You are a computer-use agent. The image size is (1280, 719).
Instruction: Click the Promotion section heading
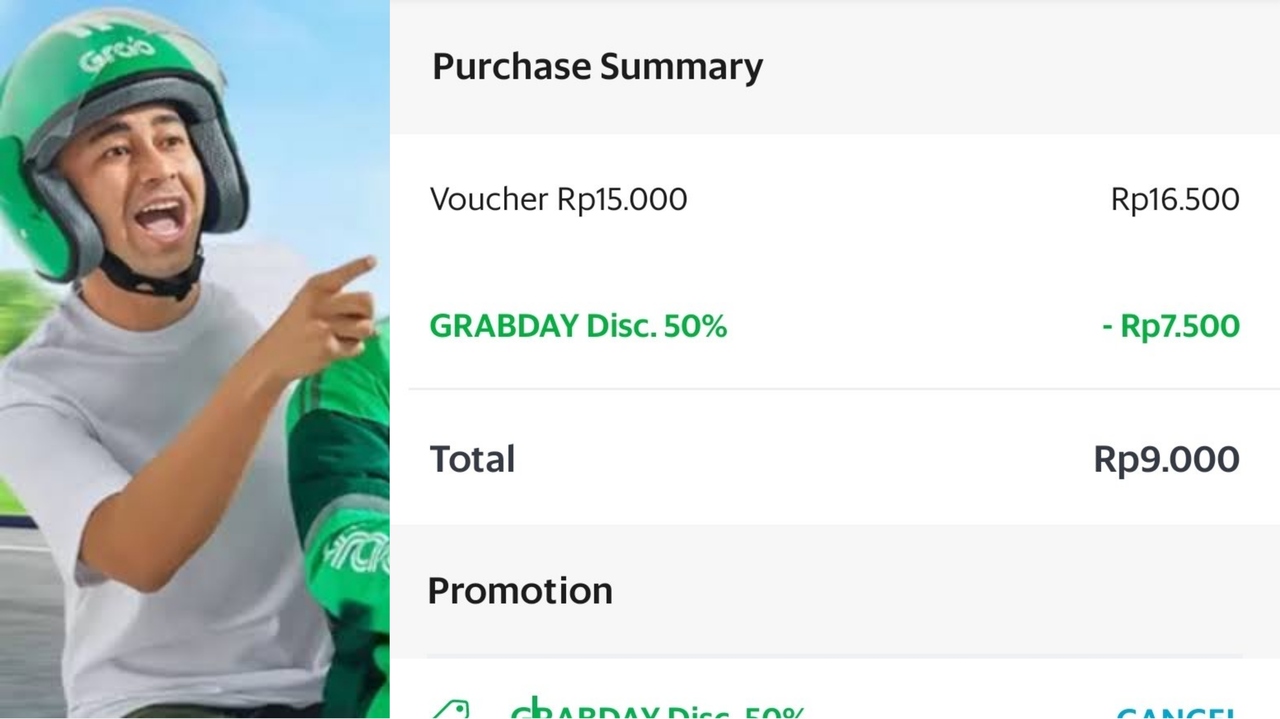519,590
